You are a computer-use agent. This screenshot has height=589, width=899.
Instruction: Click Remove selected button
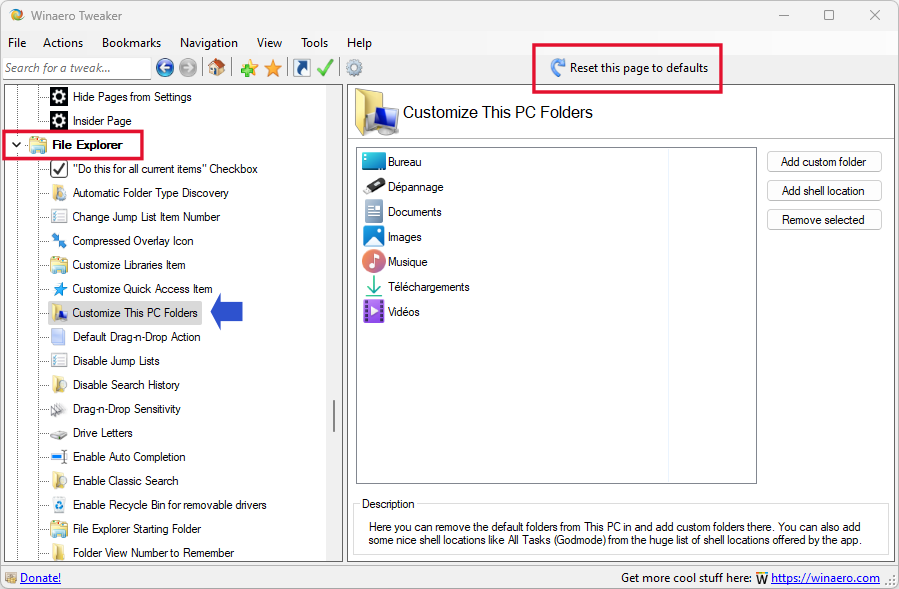tap(824, 220)
